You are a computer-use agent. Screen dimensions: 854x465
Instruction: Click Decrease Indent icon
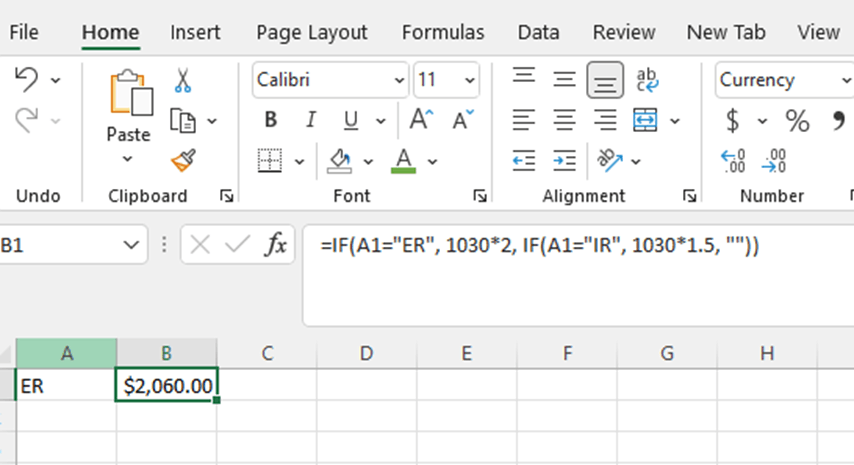pyautogui.click(x=524, y=161)
